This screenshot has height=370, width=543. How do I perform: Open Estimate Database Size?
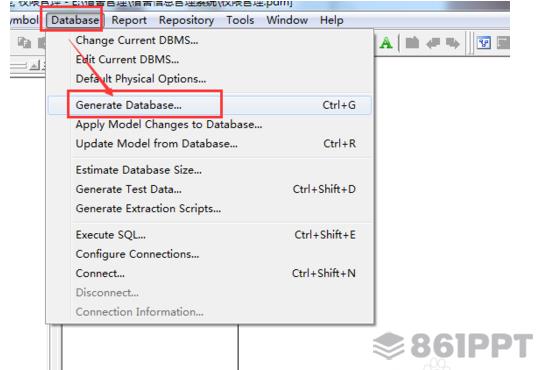pos(210,170)
